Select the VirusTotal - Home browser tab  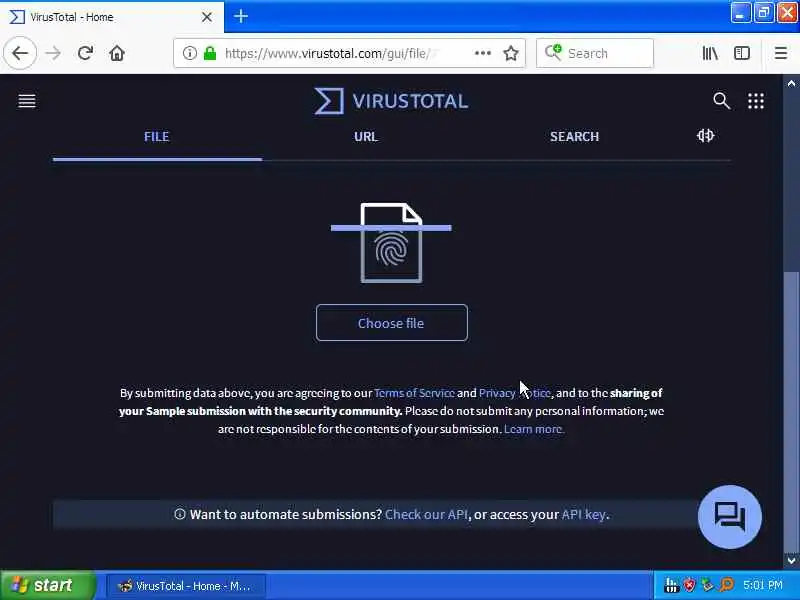point(112,17)
